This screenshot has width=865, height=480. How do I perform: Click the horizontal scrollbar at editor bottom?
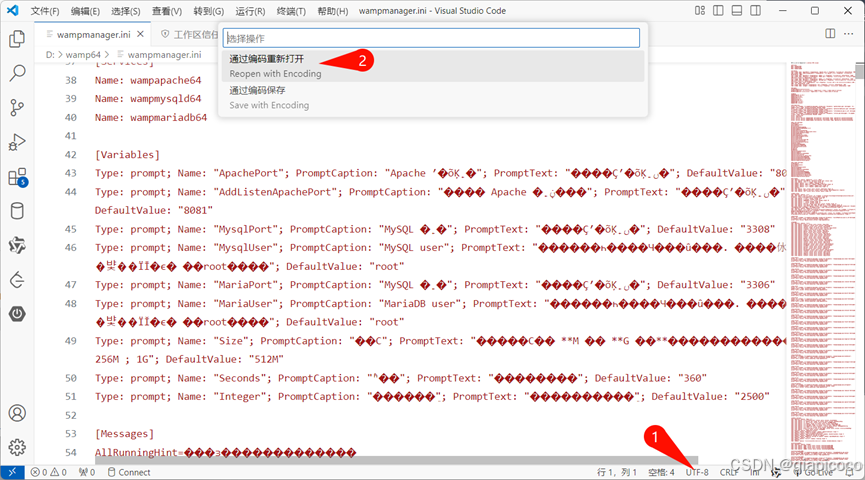click(x=396, y=460)
